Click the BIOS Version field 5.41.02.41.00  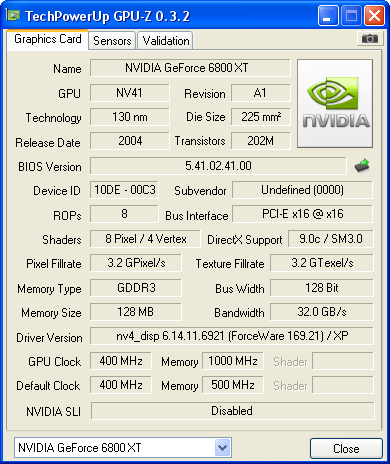(x=218, y=166)
